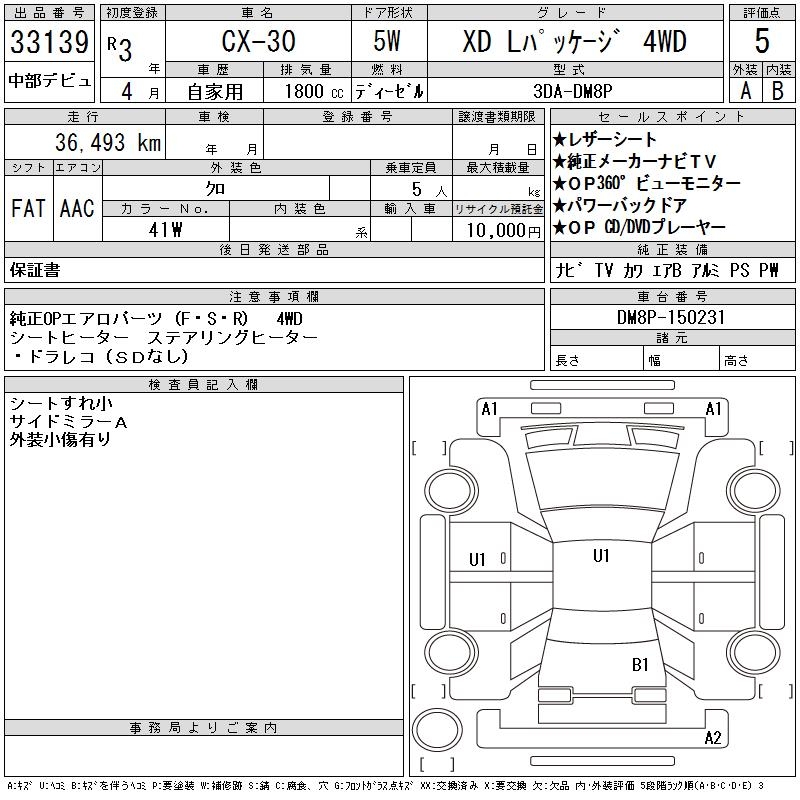Select the 検査員記入欄 header
Viewport: 800px width, 800px height.
coord(204,385)
